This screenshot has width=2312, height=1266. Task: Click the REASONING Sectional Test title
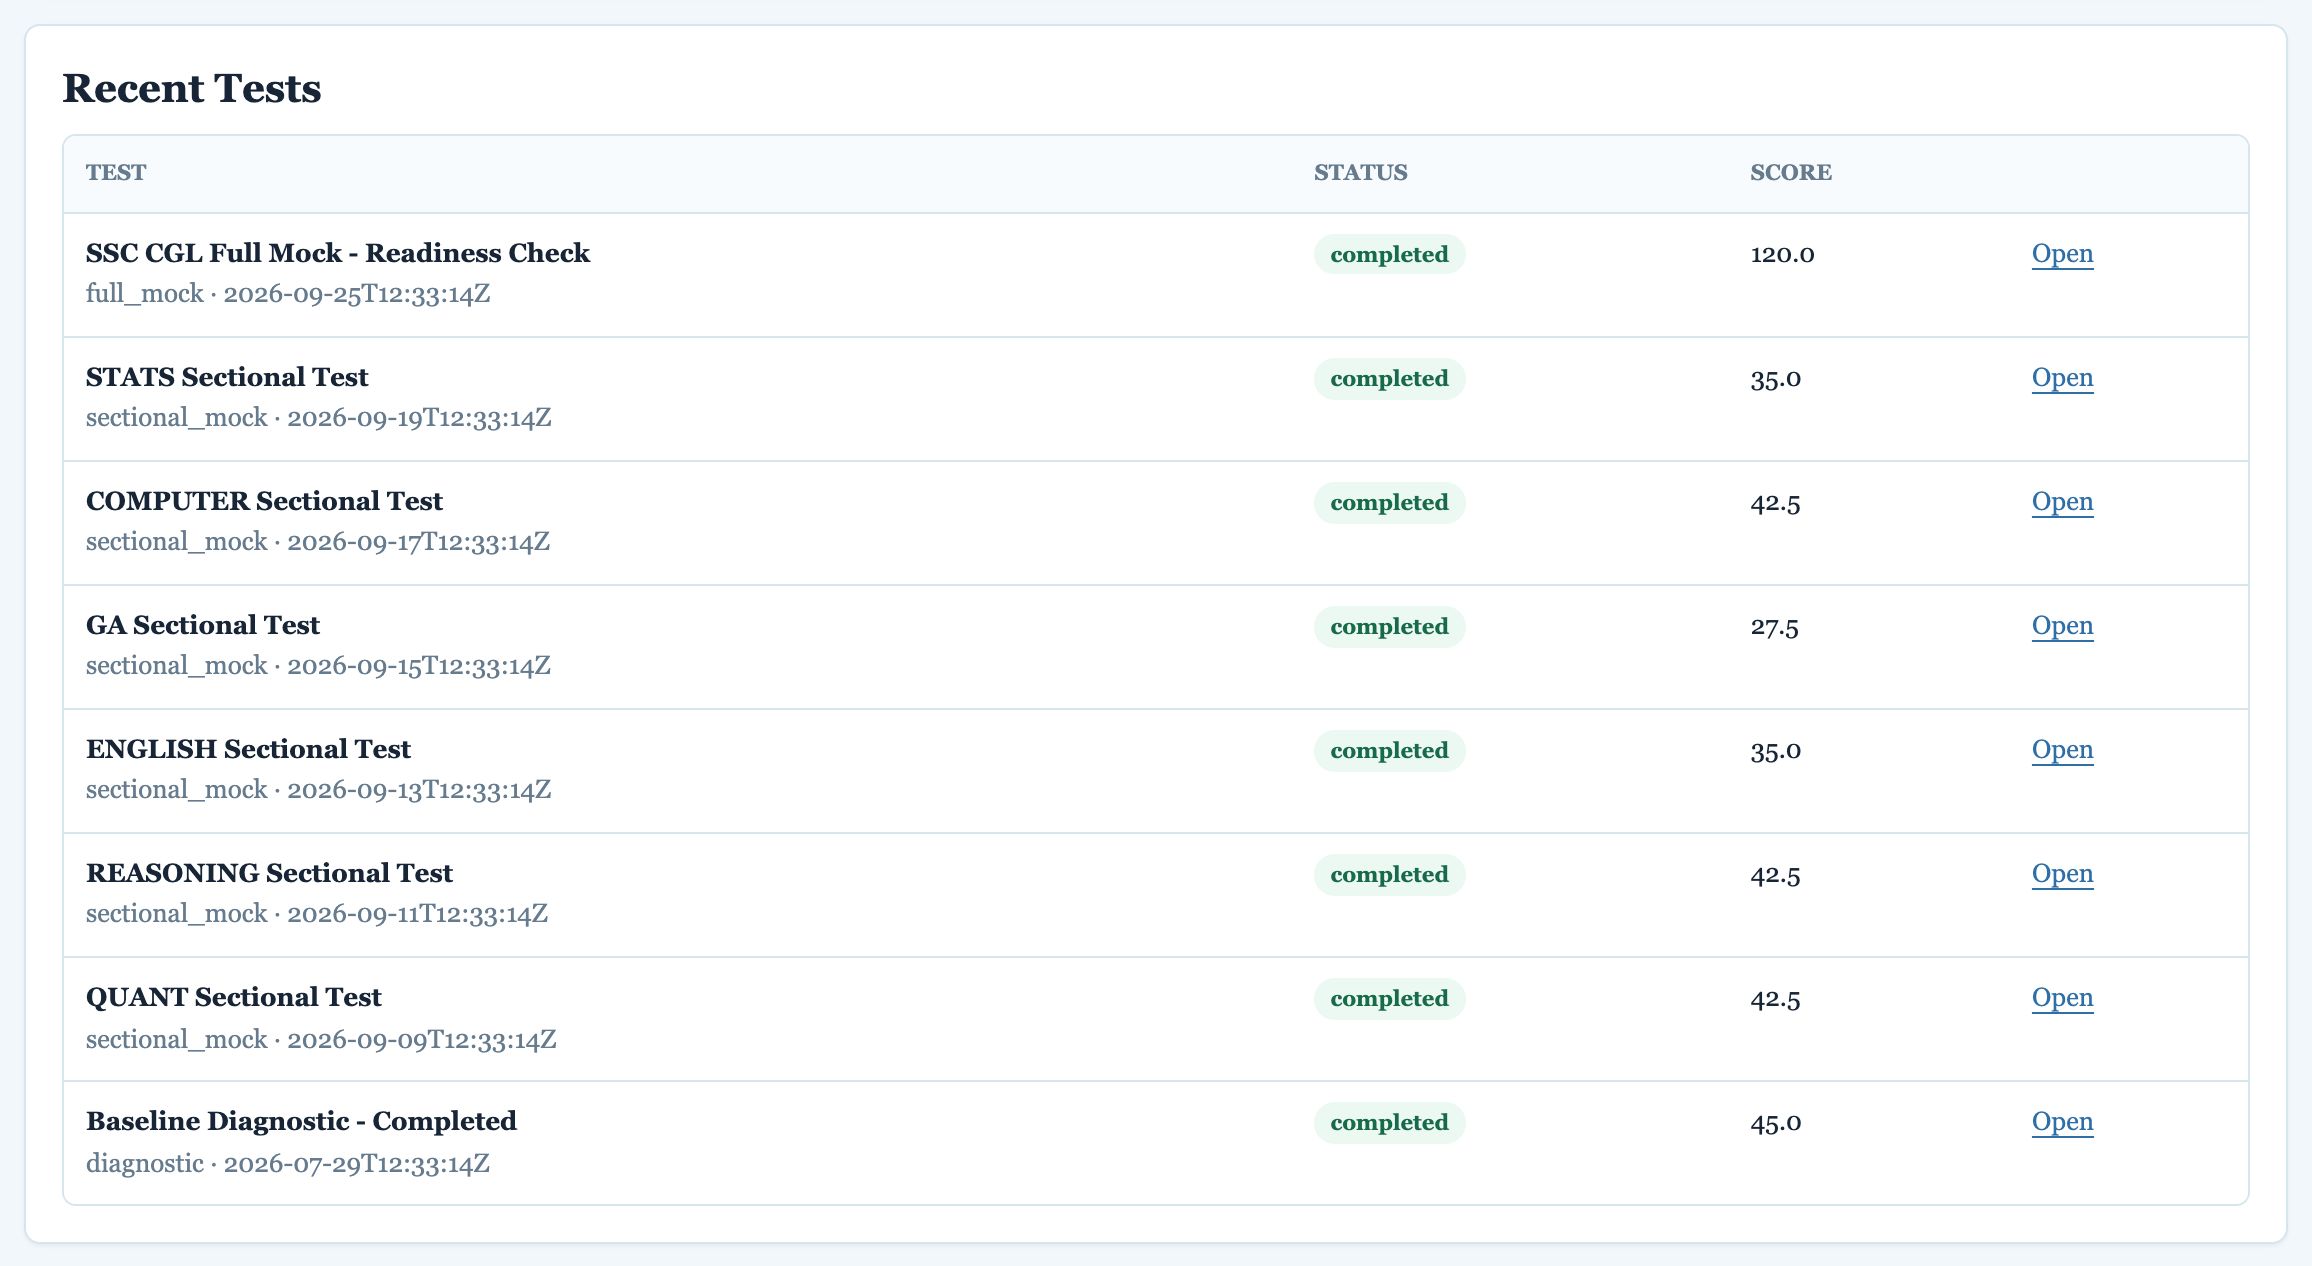[269, 873]
